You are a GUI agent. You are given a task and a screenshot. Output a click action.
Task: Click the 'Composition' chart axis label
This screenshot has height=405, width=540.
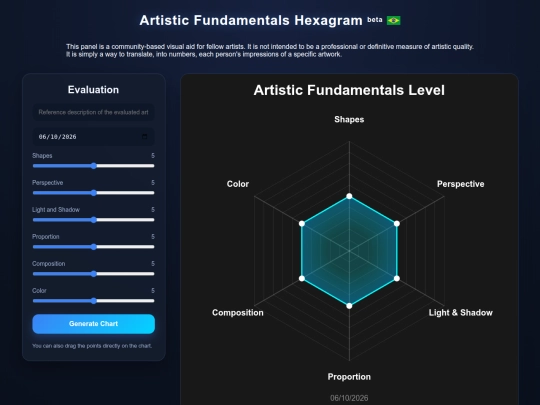pos(238,313)
